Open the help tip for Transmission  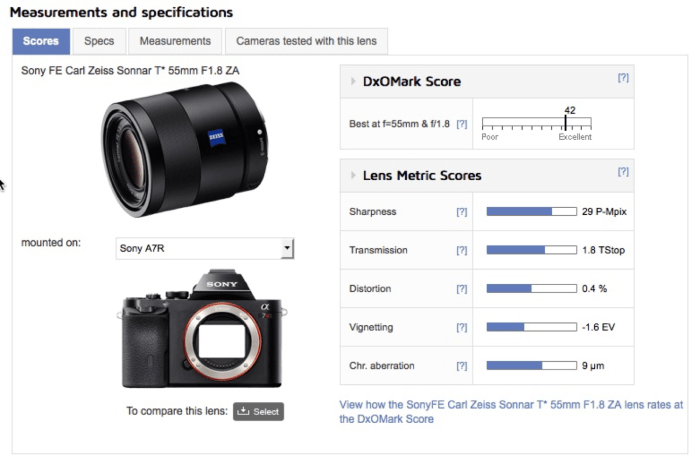tap(461, 250)
